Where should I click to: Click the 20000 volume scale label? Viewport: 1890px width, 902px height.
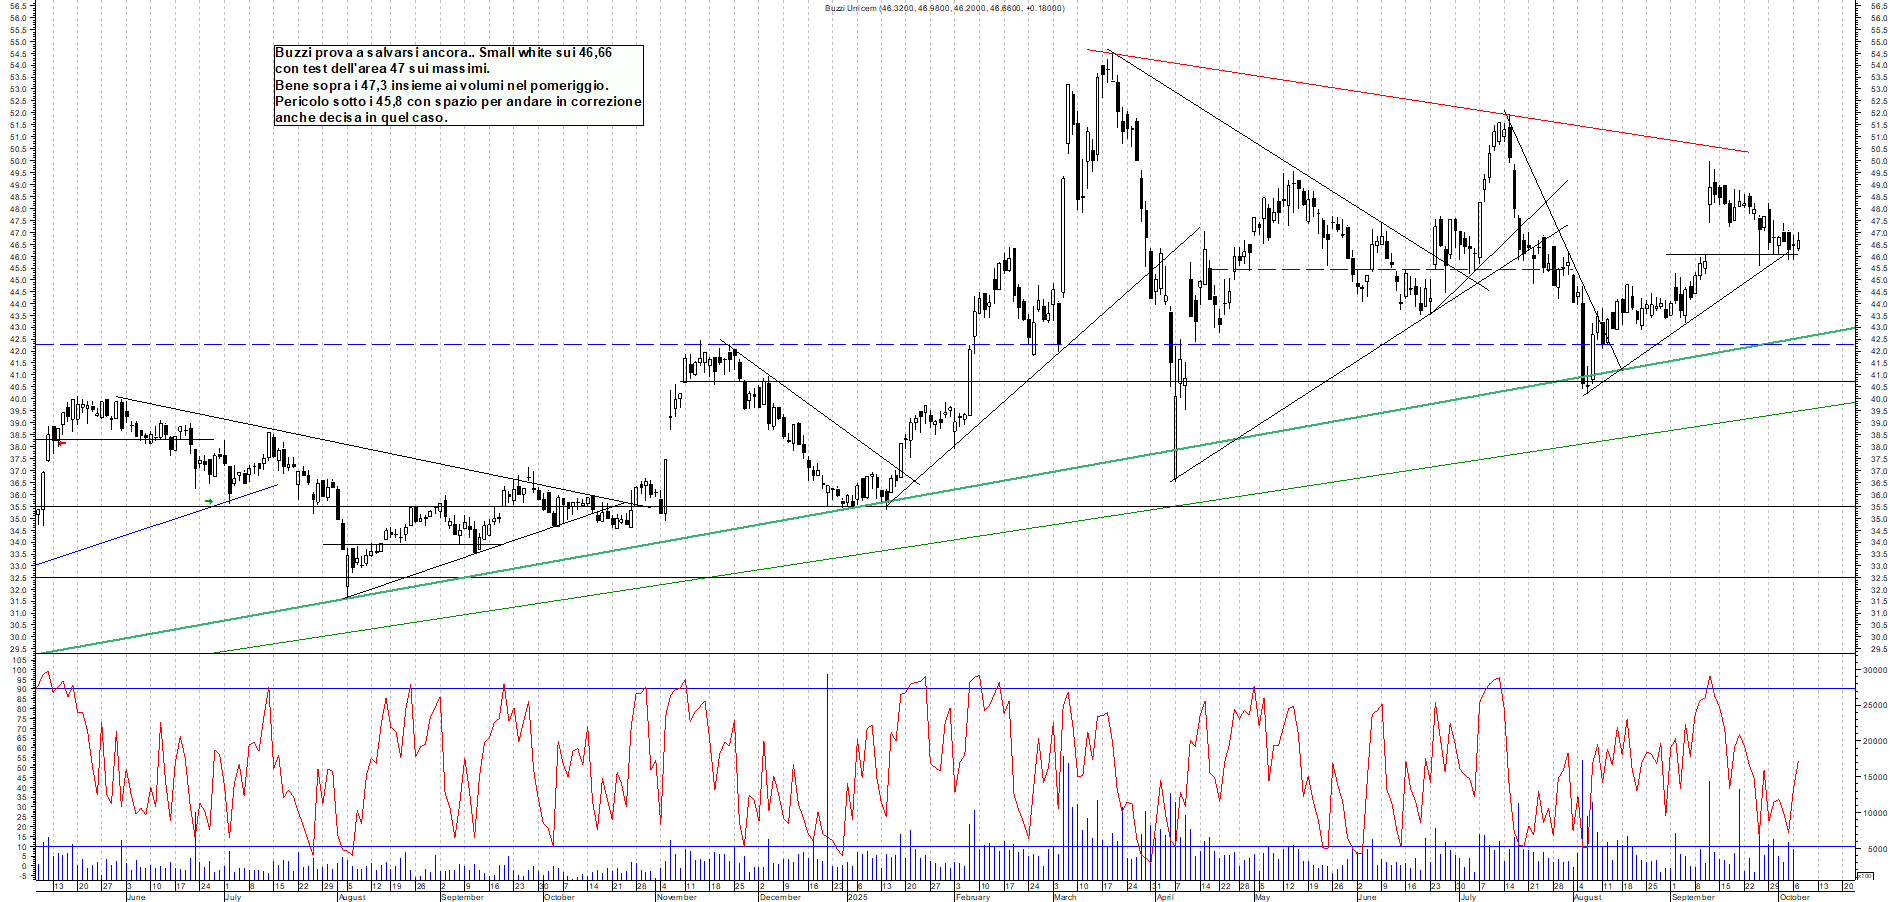(1873, 741)
